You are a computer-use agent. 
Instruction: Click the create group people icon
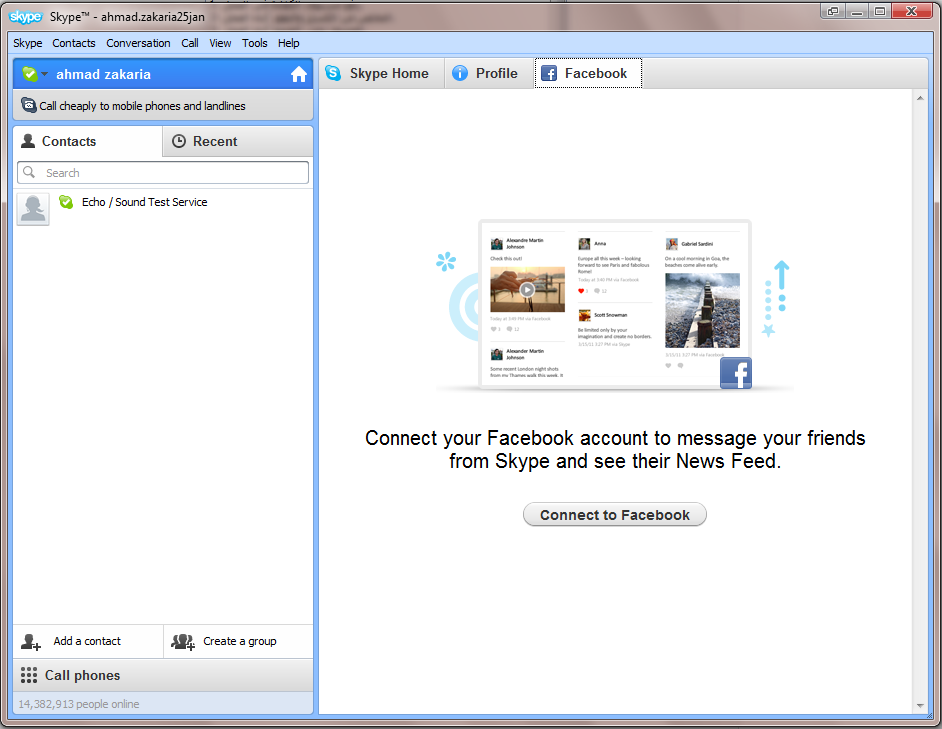tap(183, 642)
